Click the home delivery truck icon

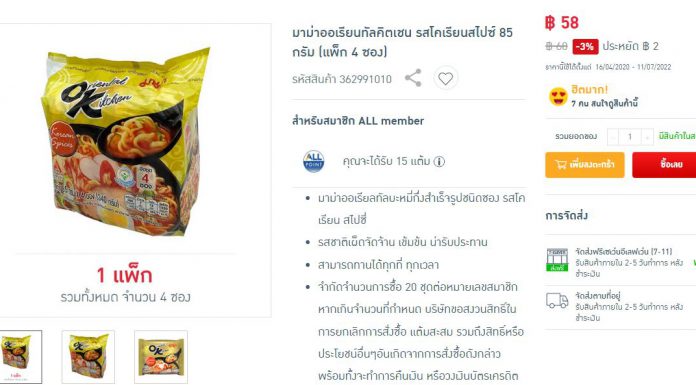click(557, 301)
